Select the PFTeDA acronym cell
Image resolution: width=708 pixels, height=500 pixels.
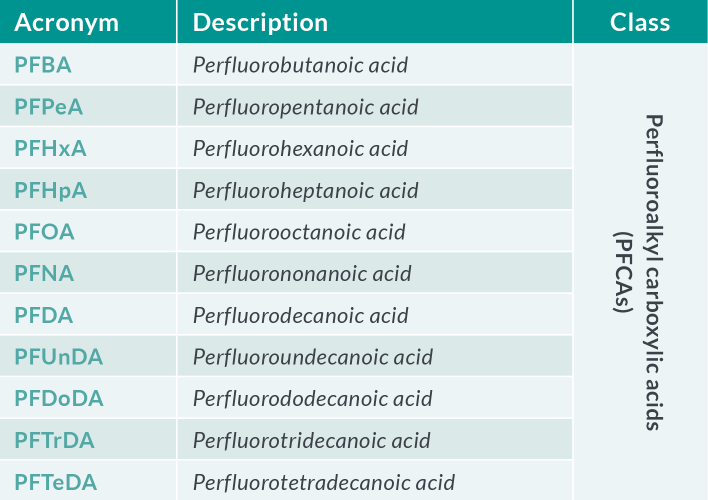pos(88,481)
